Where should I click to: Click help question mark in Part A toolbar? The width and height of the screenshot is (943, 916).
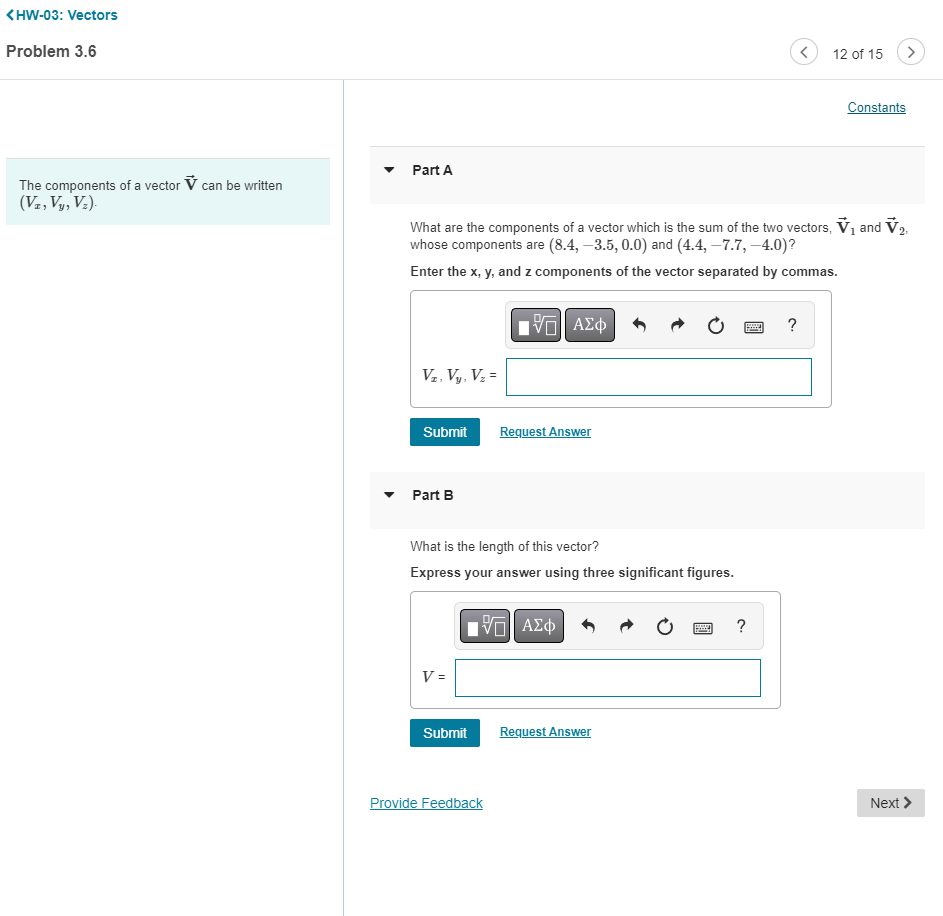coord(792,325)
